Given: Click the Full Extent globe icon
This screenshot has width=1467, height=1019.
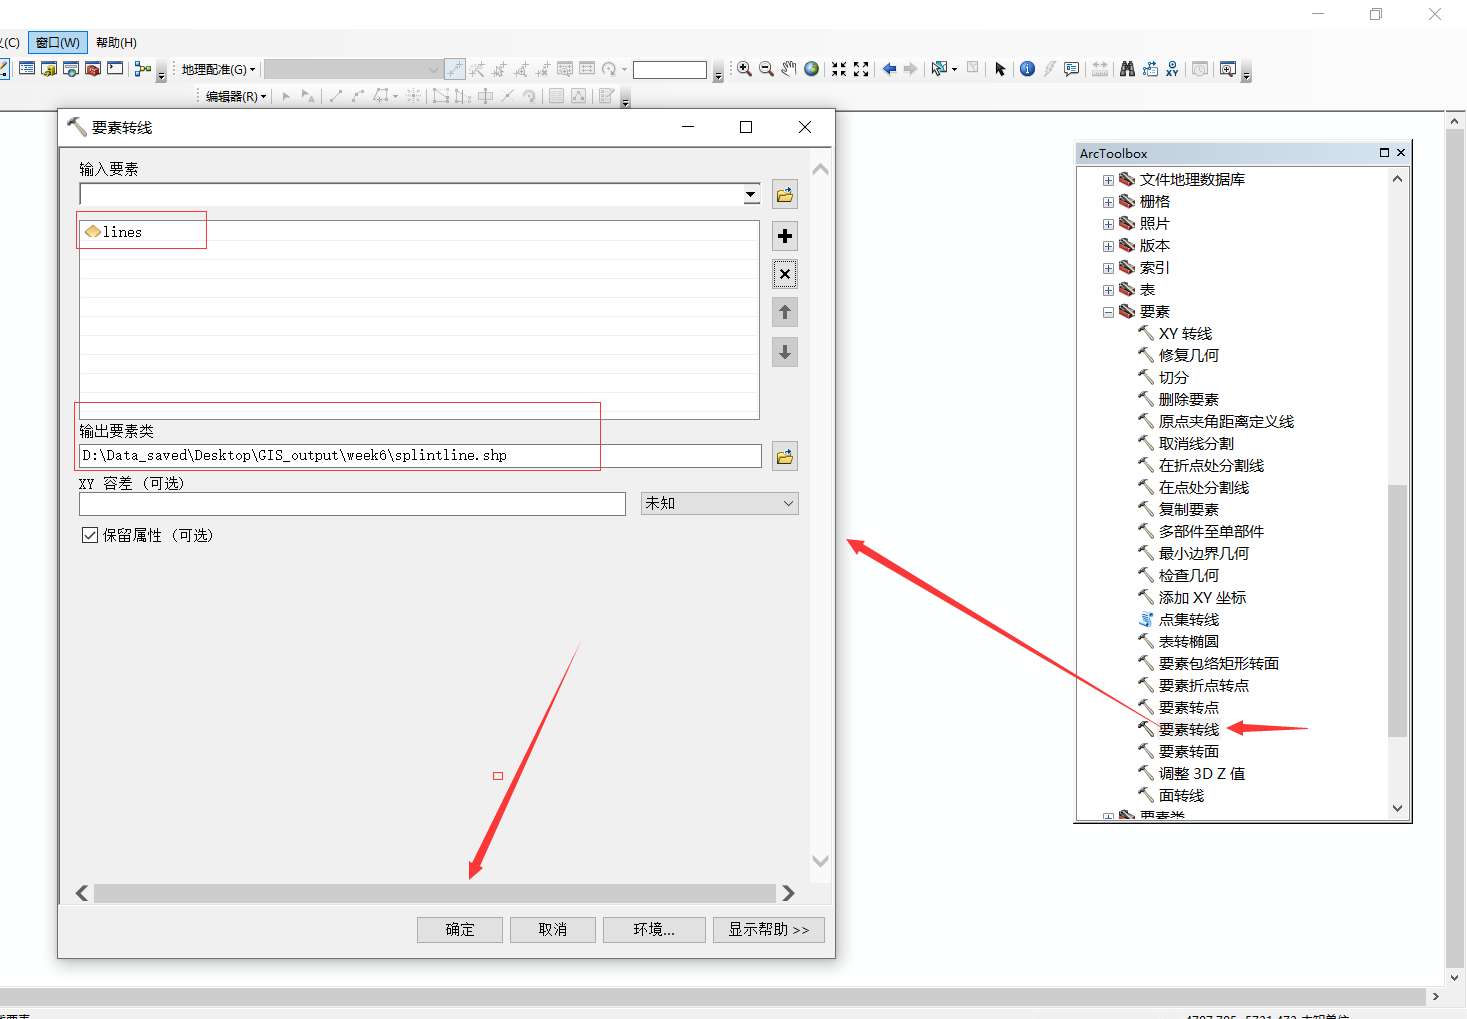Looking at the screenshot, I should point(812,69).
